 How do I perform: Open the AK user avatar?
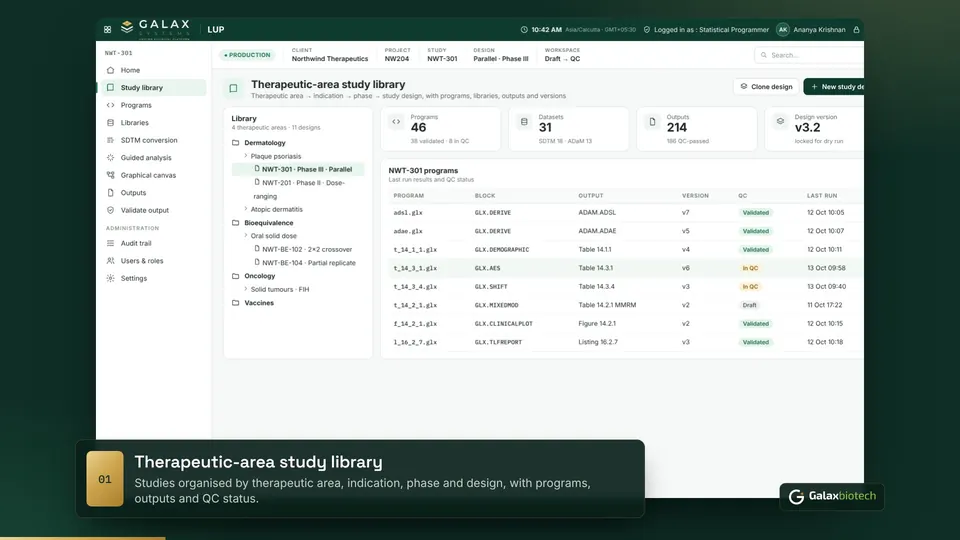click(782, 29)
